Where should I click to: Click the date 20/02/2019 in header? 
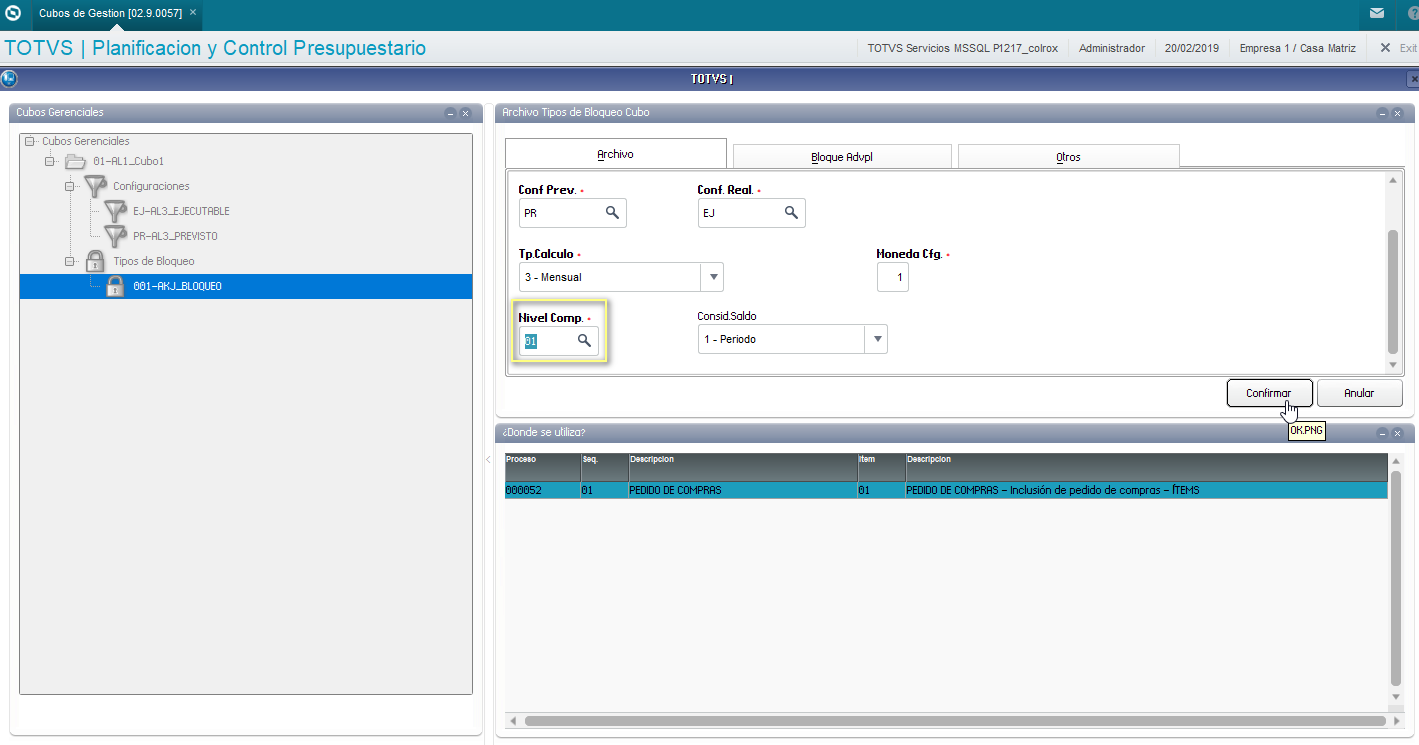[x=1192, y=48]
